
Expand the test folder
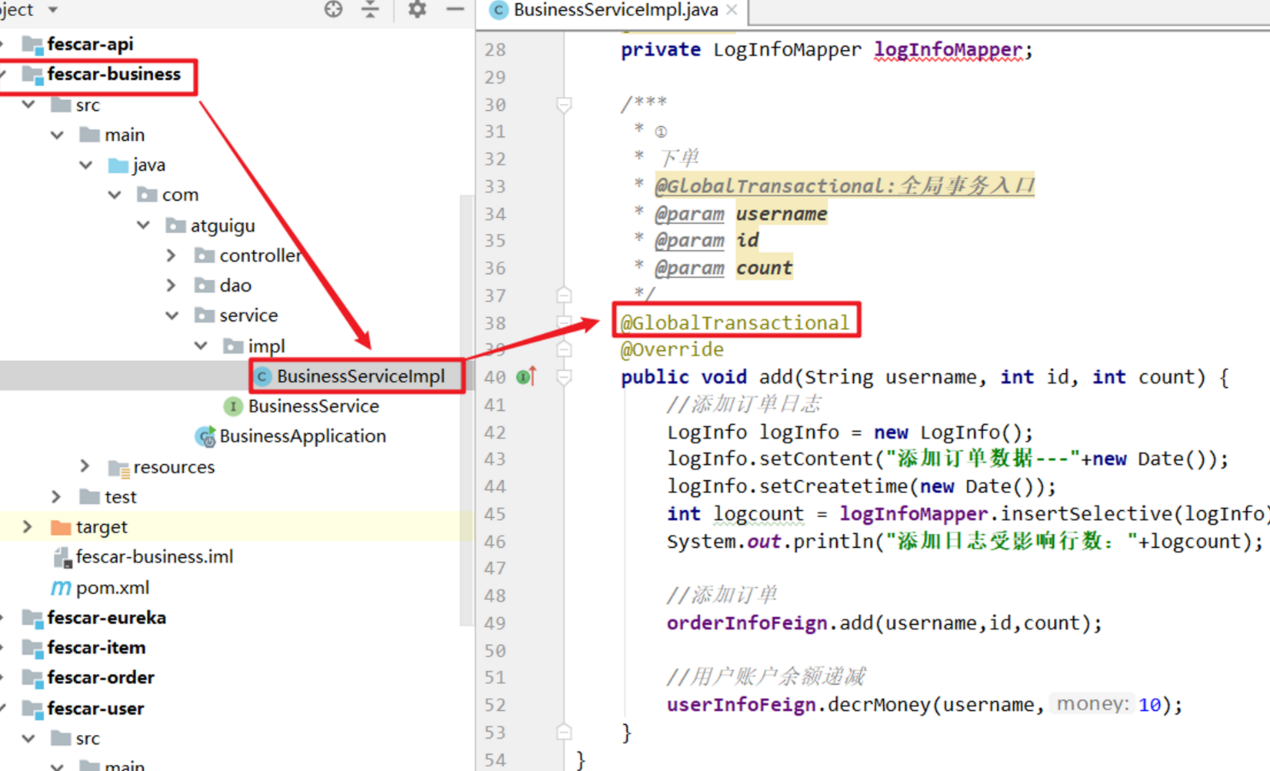point(57,497)
